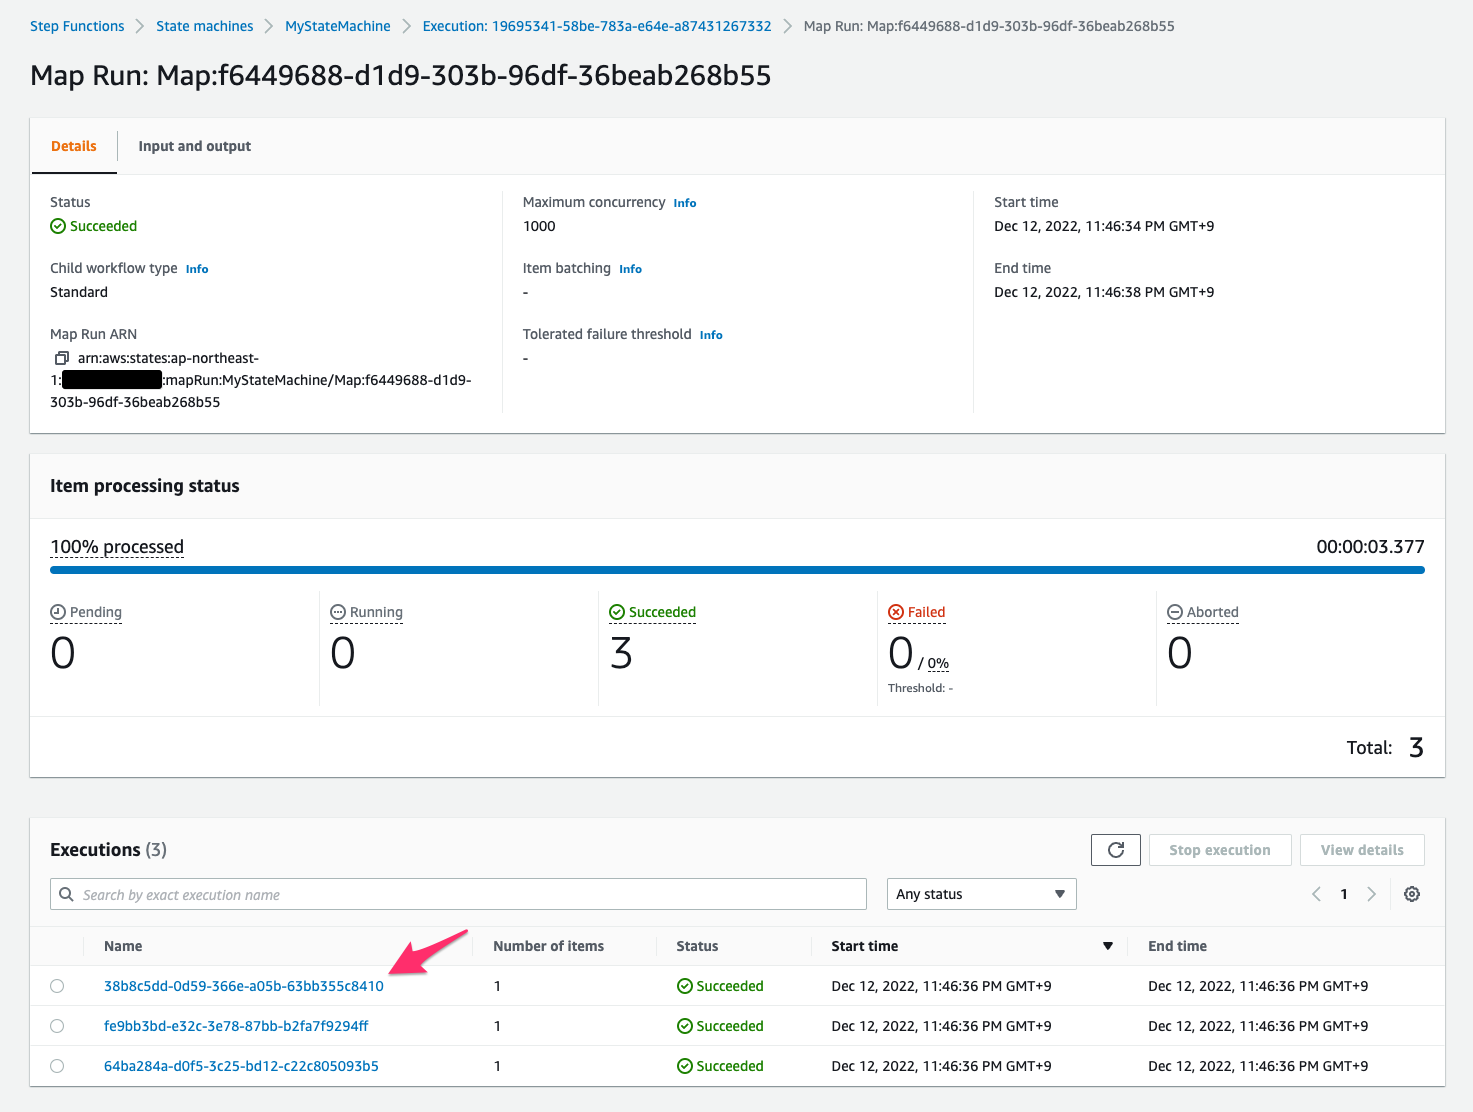Select radio for execution fe9bb3bd-e32c
The image size is (1473, 1112).
pyautogui.click(x=57, y=1026)
